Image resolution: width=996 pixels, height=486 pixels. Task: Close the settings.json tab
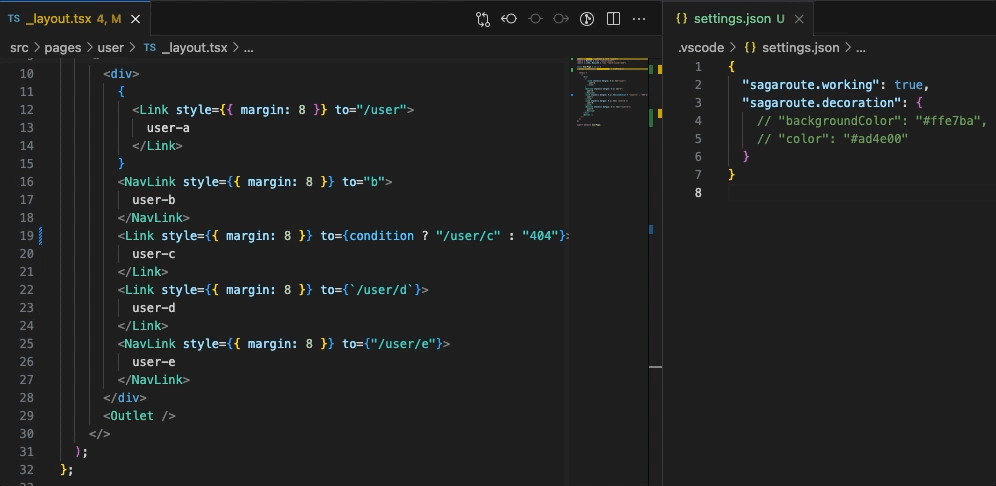point(799,19)
